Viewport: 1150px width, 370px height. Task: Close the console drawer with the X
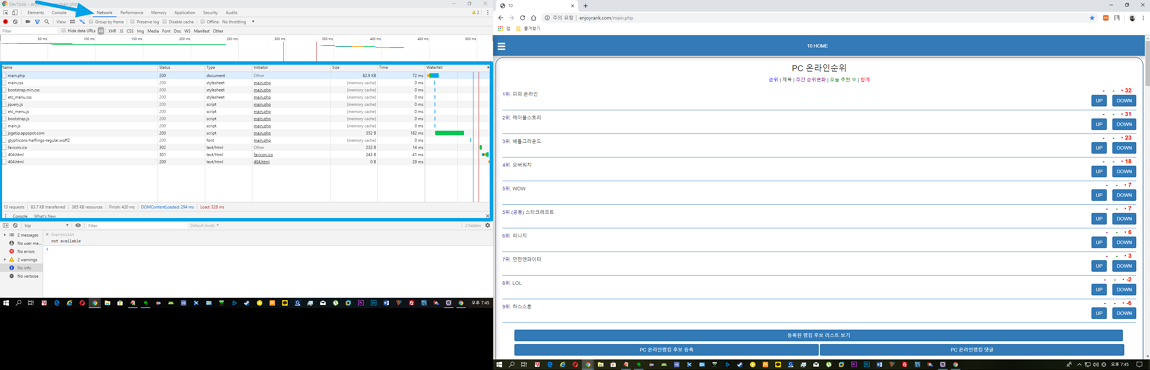487,216
